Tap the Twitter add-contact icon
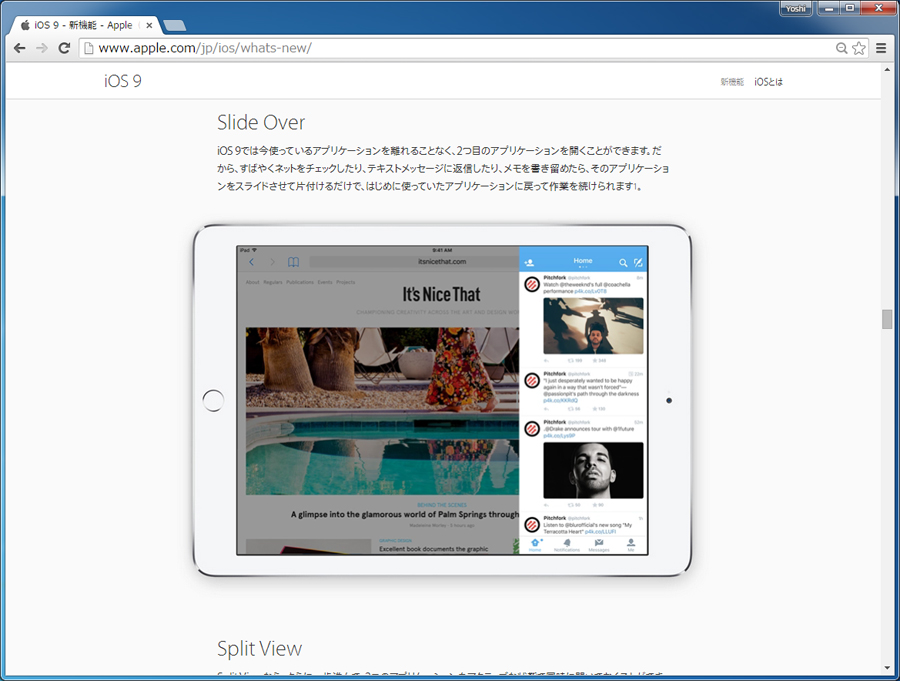900x681 pixels. [x=529, y=262]
